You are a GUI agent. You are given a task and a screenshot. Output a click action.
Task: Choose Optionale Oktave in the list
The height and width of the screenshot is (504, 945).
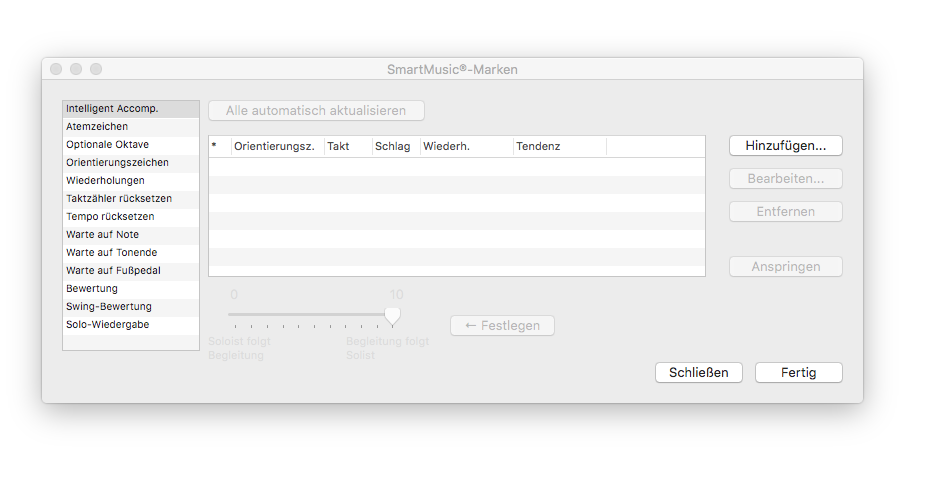131,145
